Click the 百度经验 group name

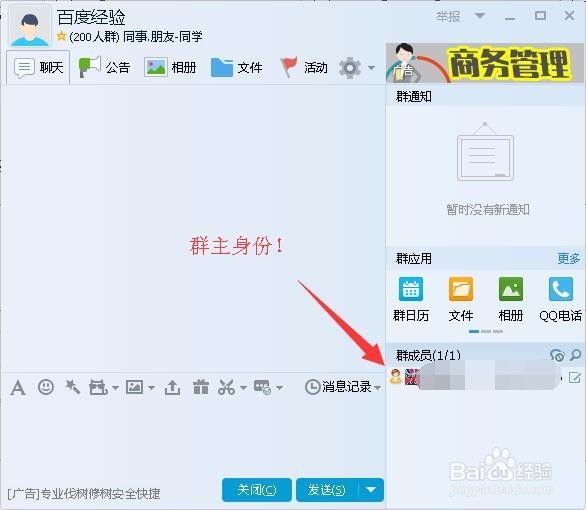point(91,17)
